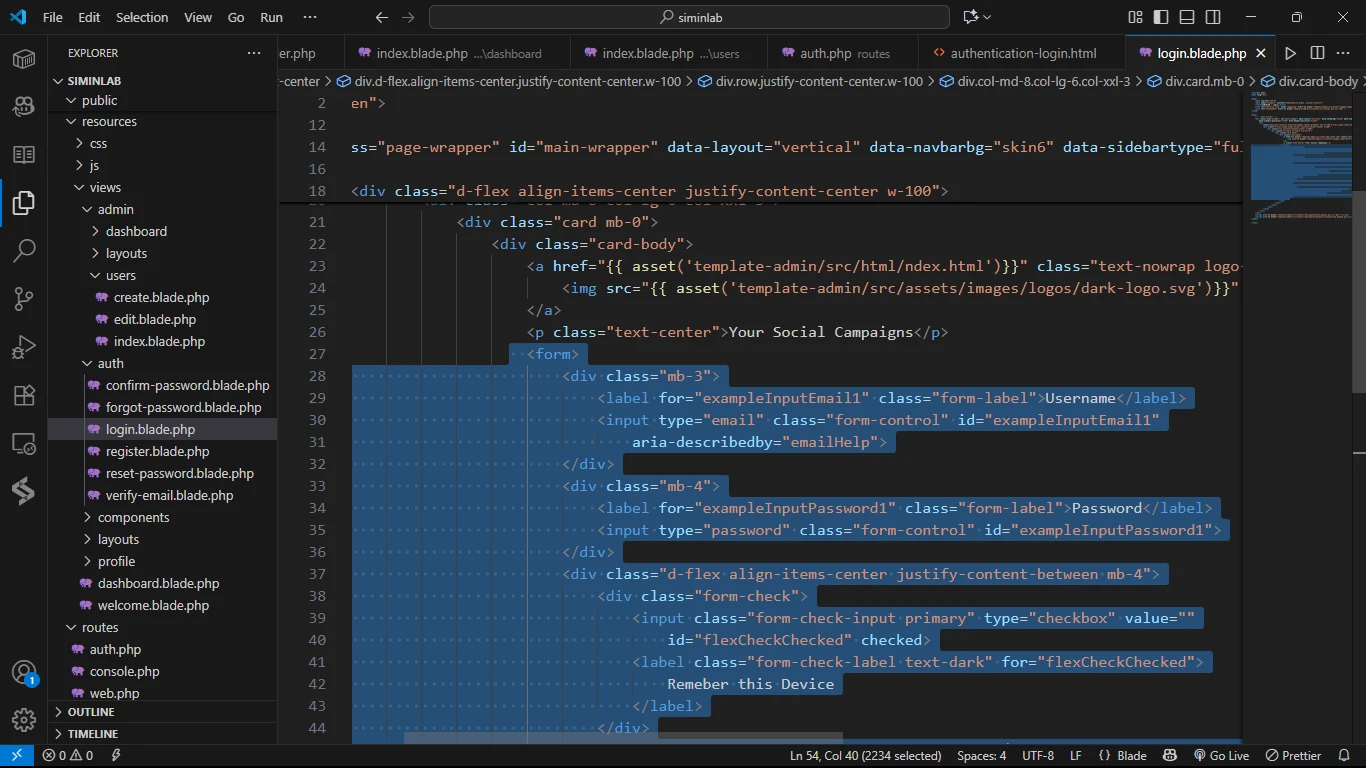
Task: Open Run and Debug panel
Action: coord(24,347)
